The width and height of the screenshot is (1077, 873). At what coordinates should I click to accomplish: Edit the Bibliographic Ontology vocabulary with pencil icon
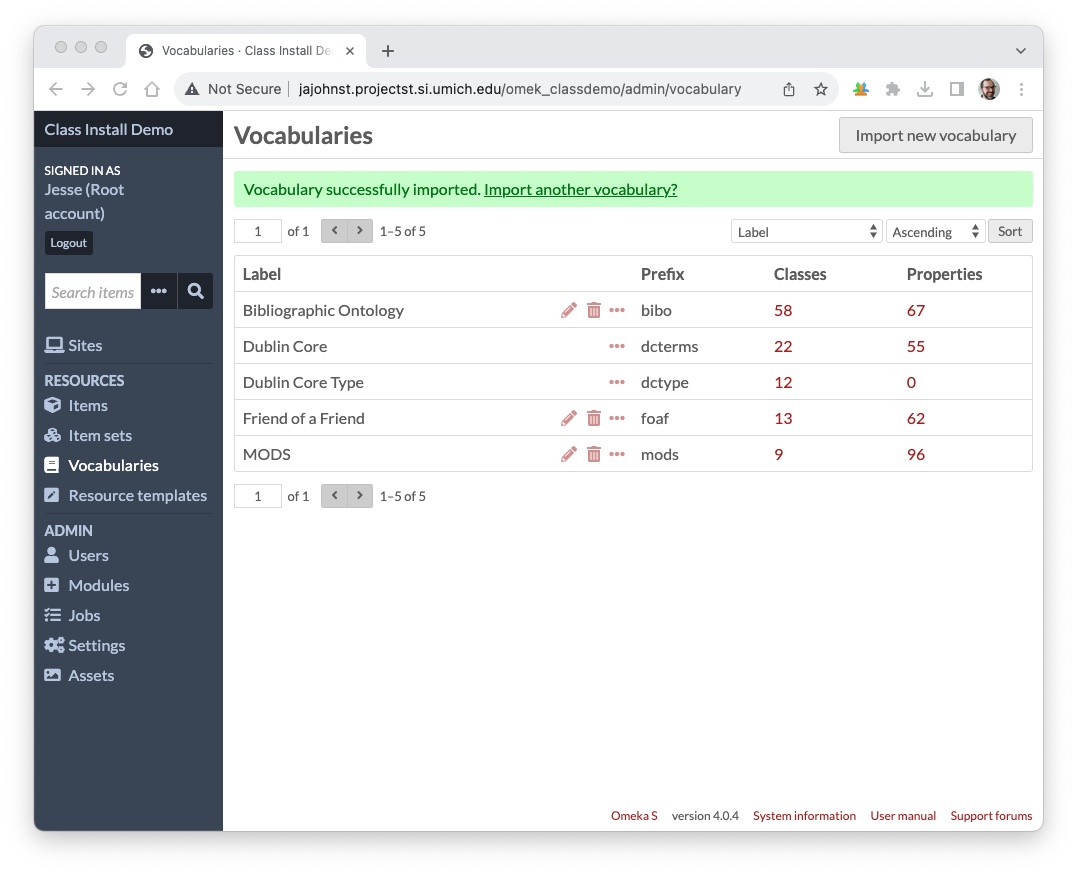click(569, 310)
